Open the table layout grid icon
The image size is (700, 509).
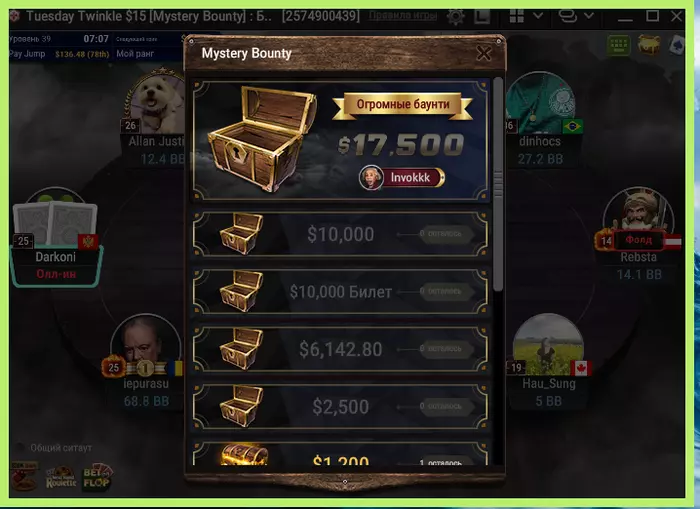pyautogui.click(x=517, y=17)
